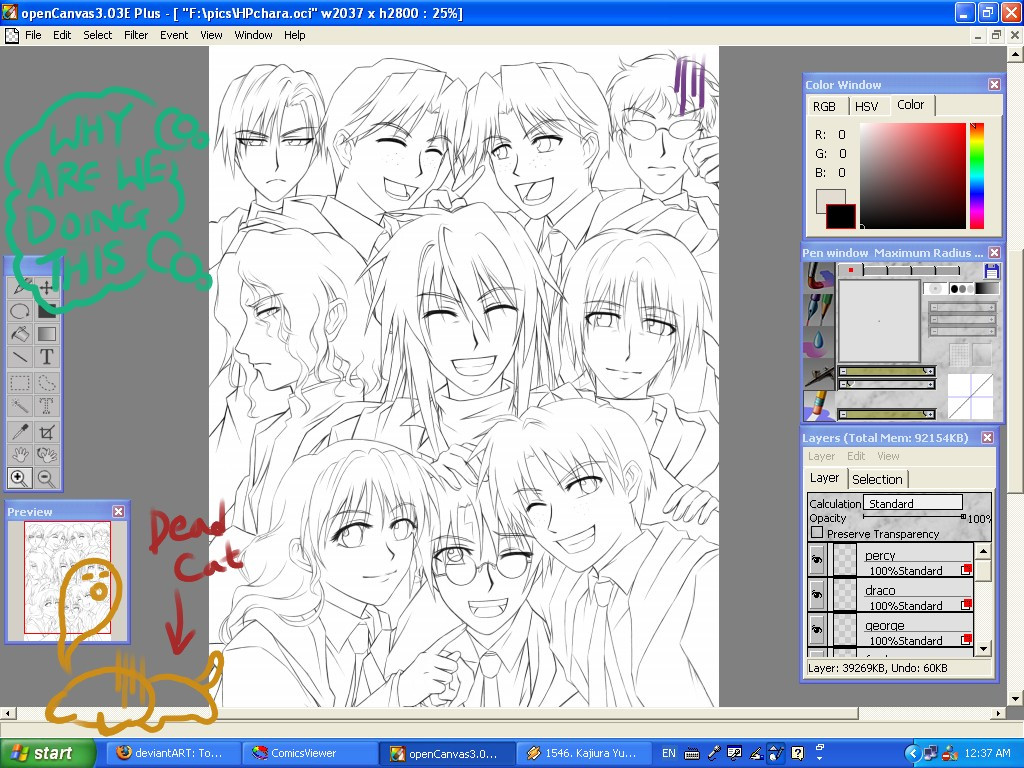The height and width of the screenshot is (768, 1024).
Task: Toggle the red marker on george layer
Action: [x=966, y=639]
